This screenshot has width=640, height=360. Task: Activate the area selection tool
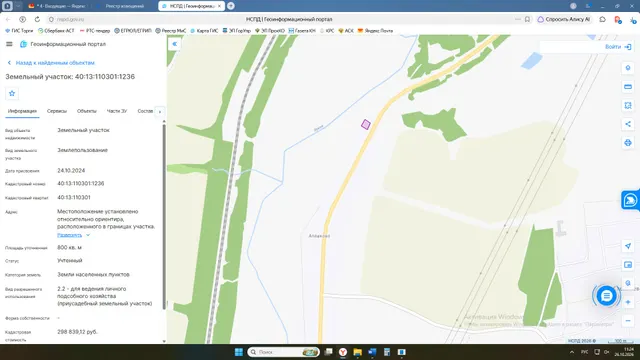tap(628, 105)
